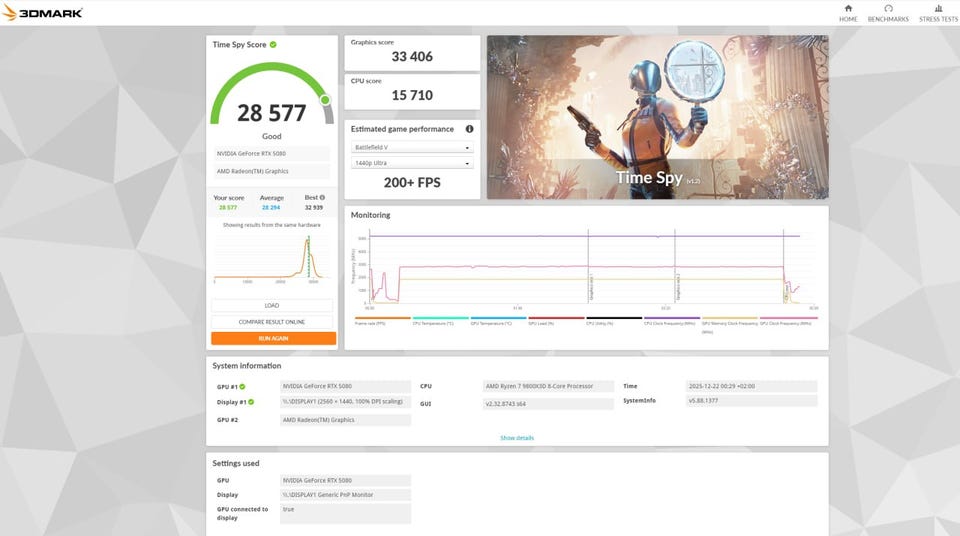Click the Settings used GPU value
960x536 pixels.
tap(345, 481)
